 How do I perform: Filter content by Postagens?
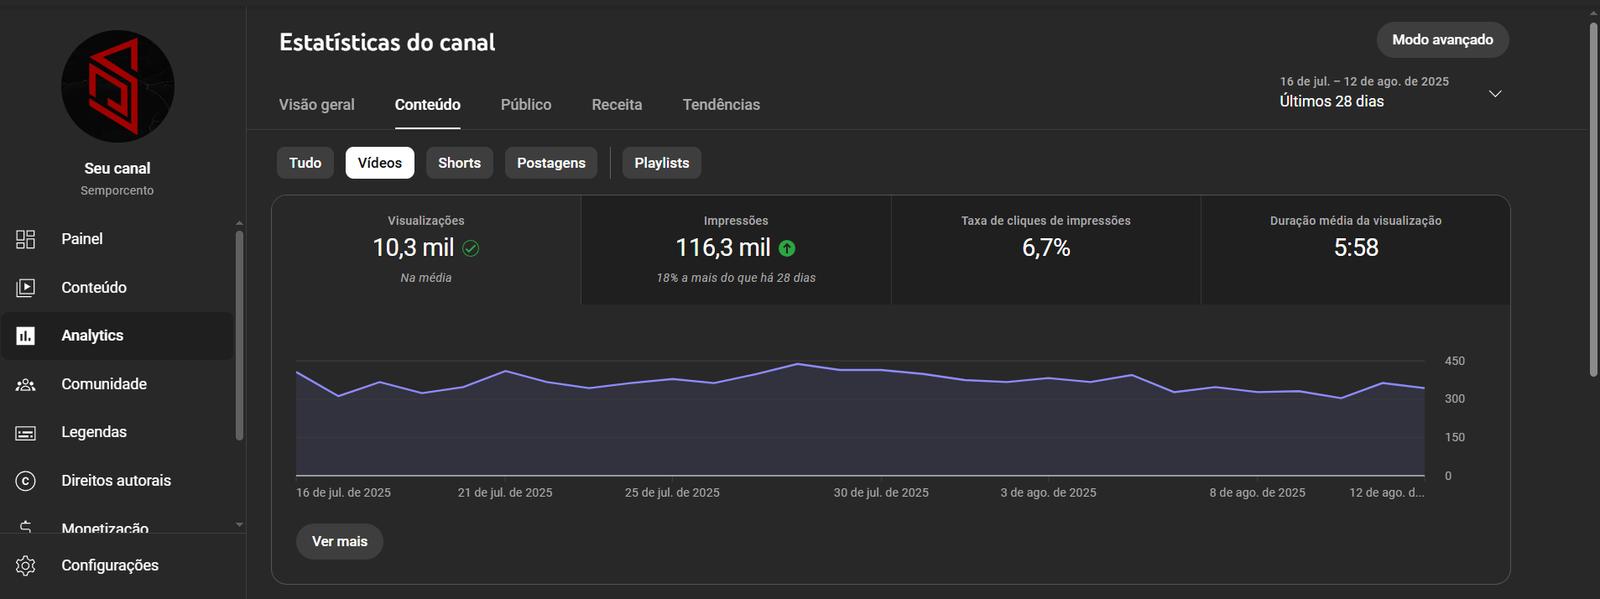click(551, 163)
